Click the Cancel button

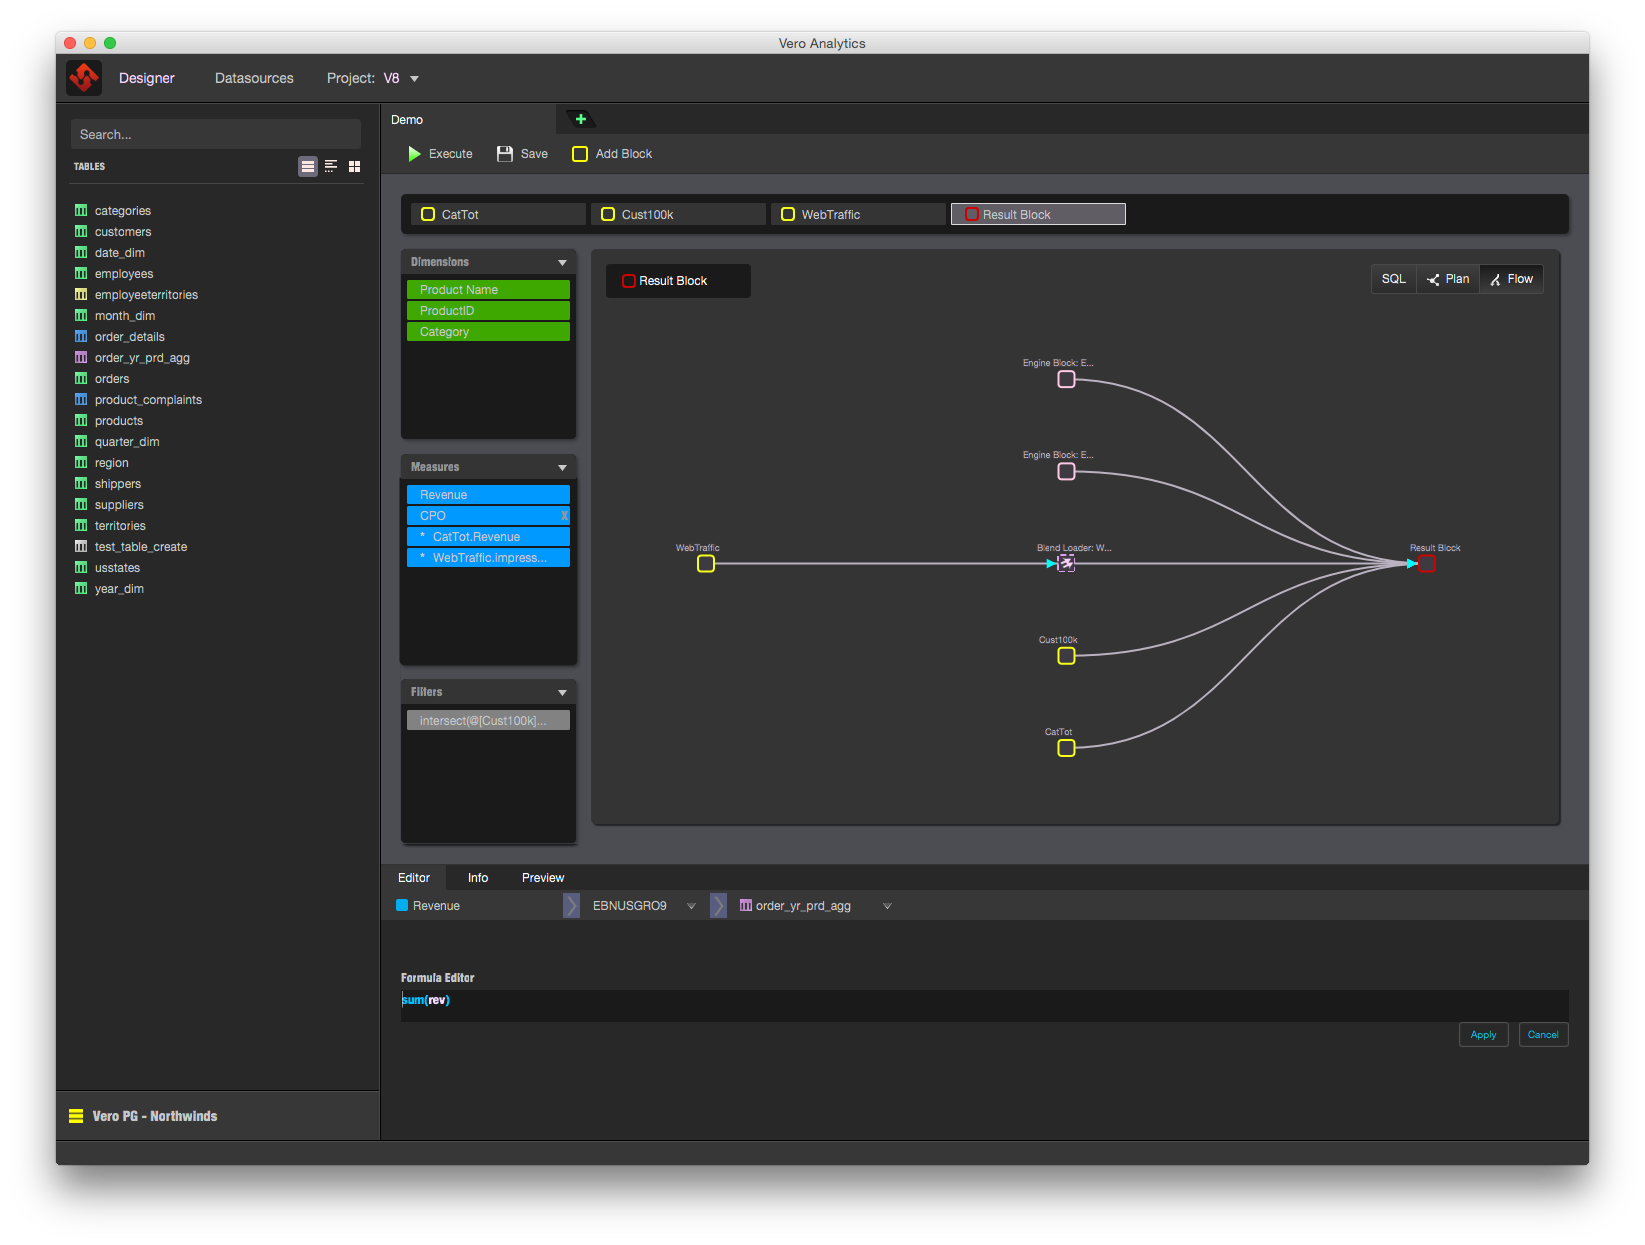pos(1542,1035)
